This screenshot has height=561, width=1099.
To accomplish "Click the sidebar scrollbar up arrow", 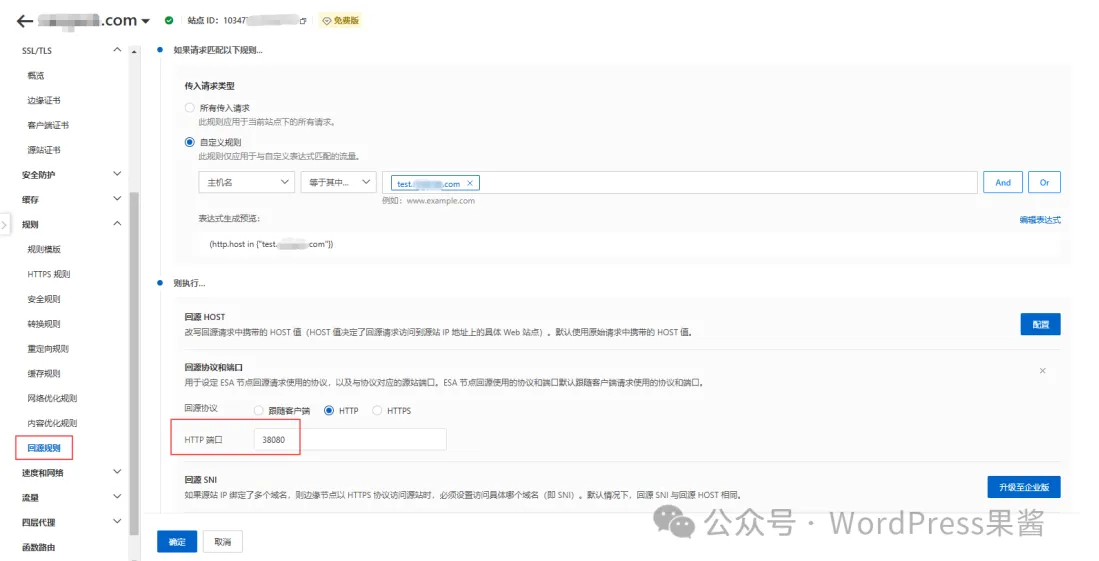I will click(134, 52).
